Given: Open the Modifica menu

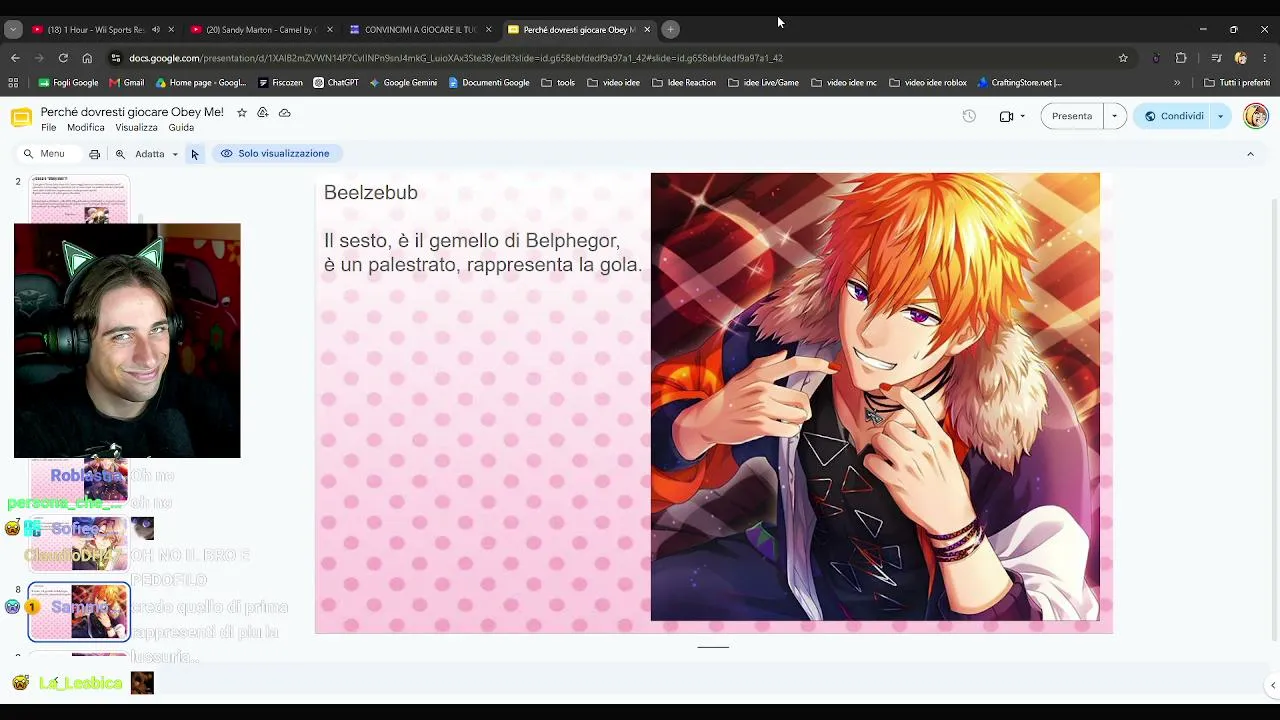Looking at the screenshot, I should click(86, 128).
